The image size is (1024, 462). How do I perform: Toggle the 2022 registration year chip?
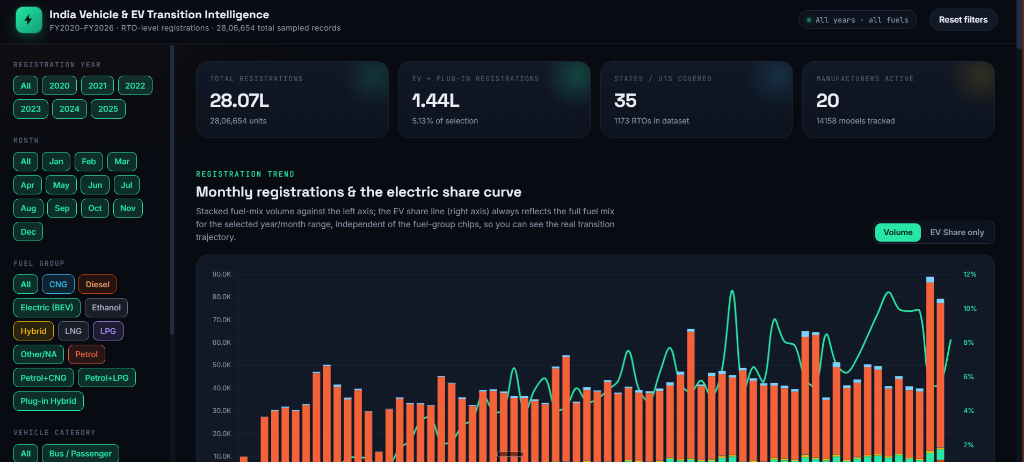pos(135,86)
